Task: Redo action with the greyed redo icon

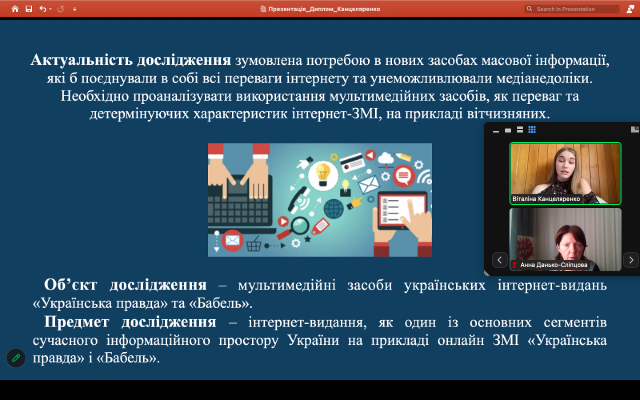Action: click(x=60, y=9)
